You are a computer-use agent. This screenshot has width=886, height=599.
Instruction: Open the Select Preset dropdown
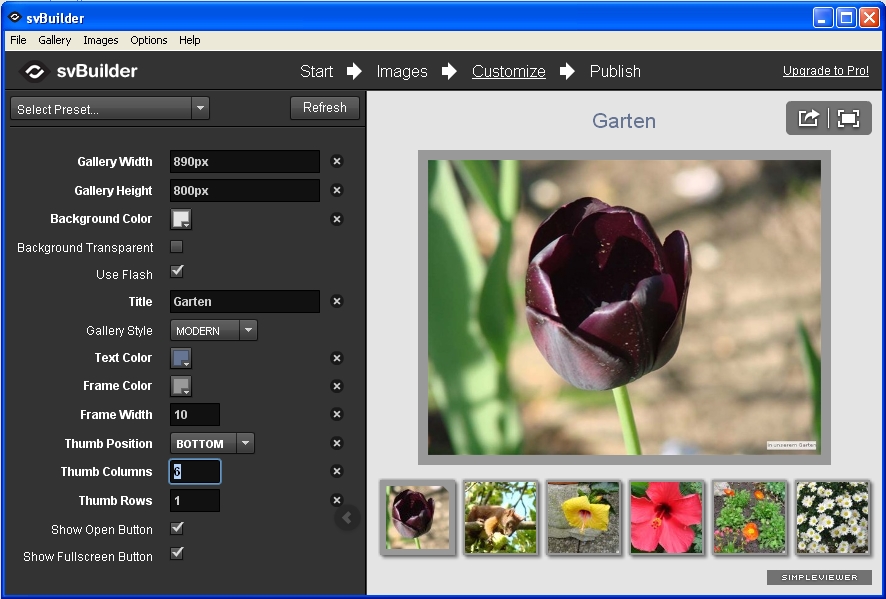(110, 109)
